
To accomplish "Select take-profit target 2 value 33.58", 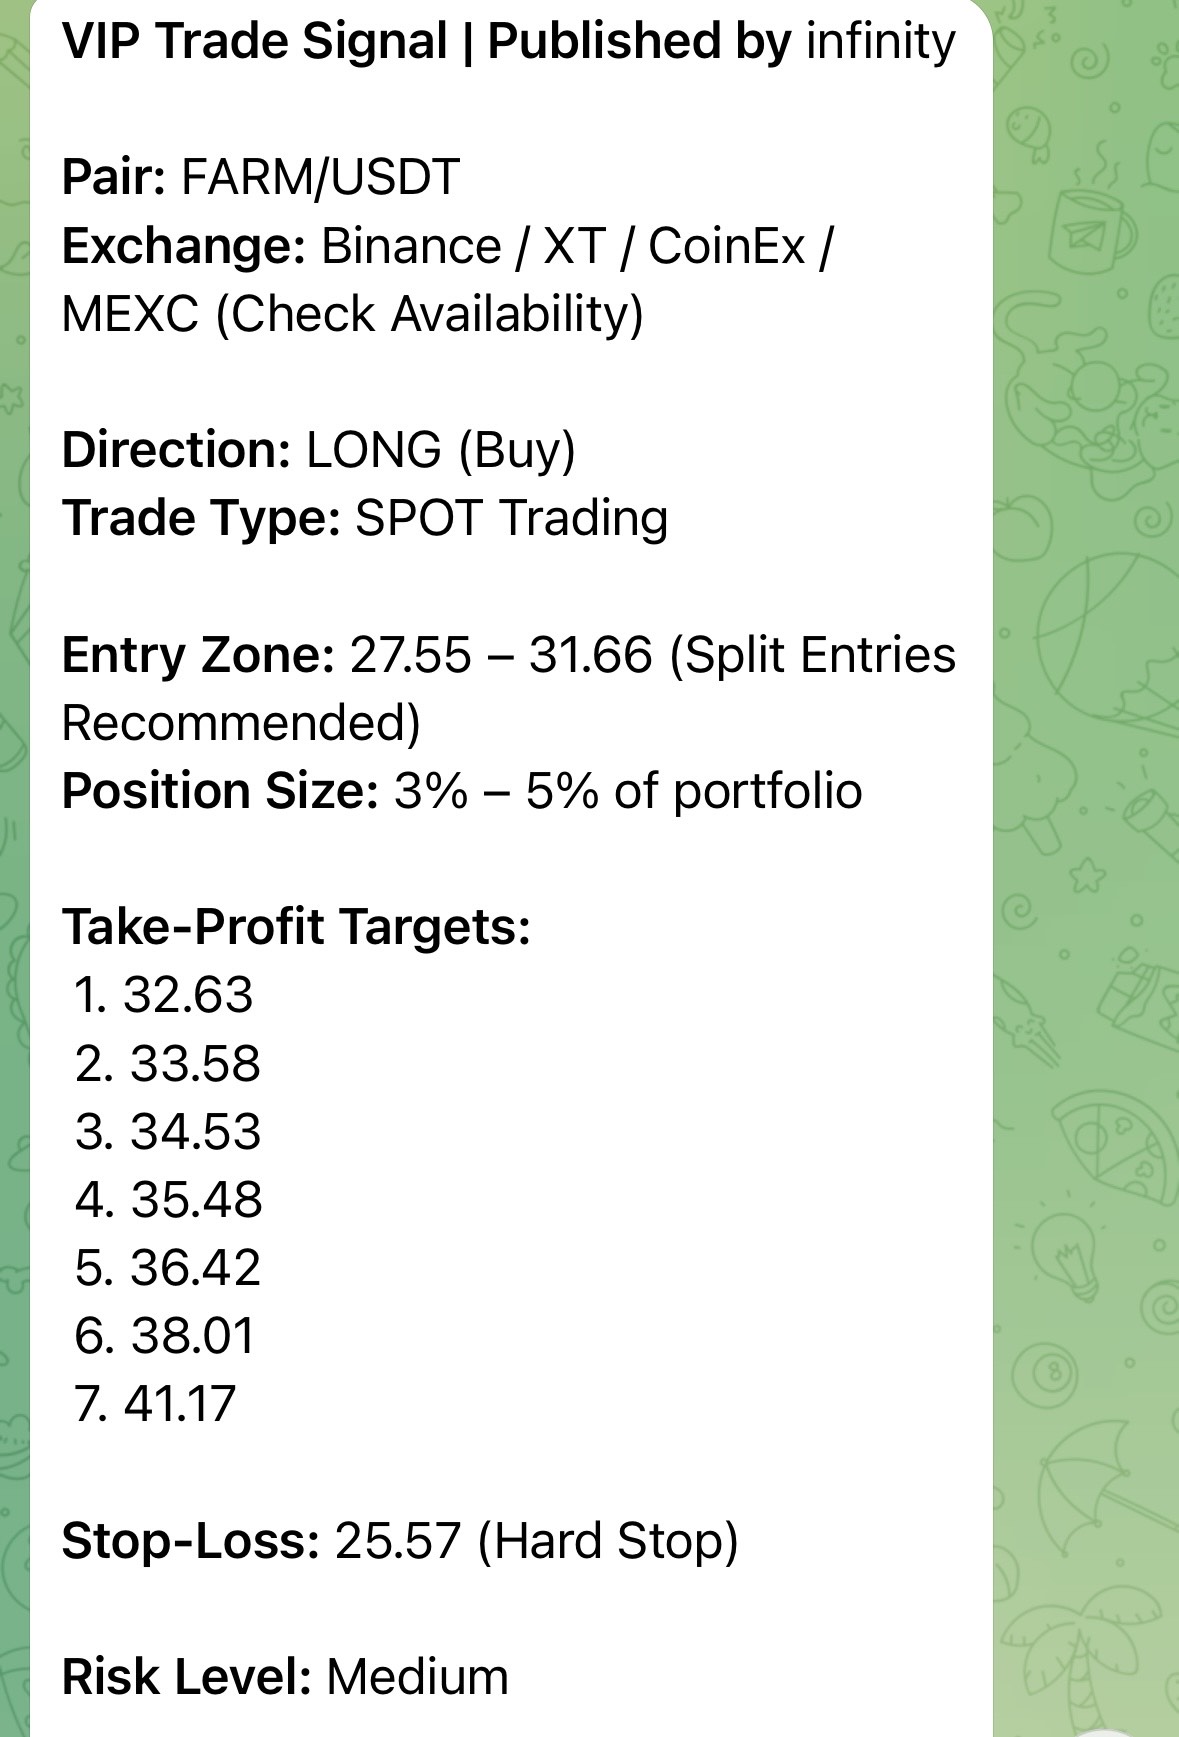I will click(x=195, y=1064).
